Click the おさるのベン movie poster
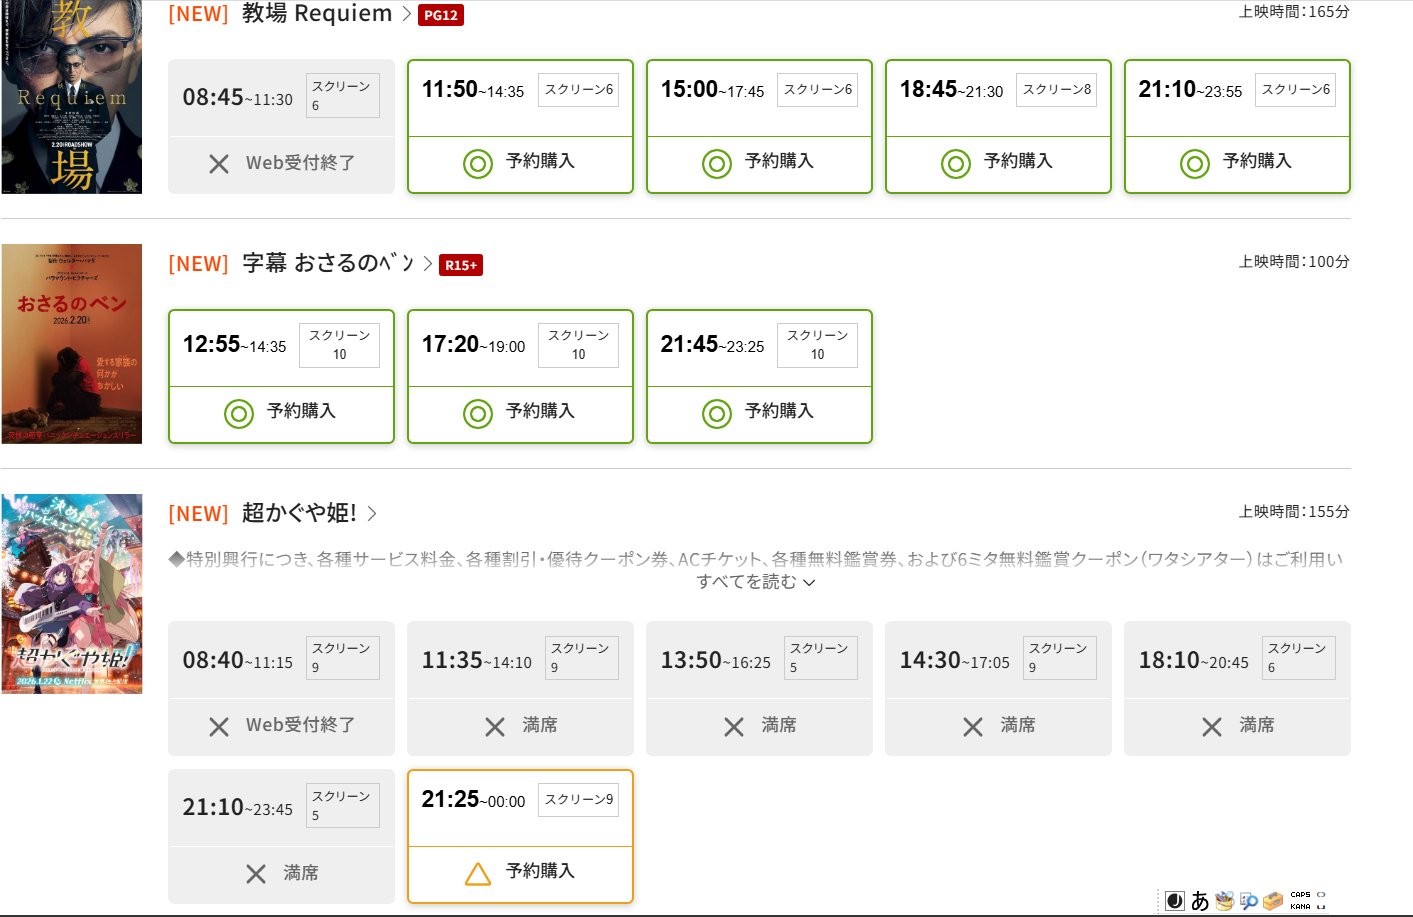This screenshot has width=1413, height=917. pyautogui.click(x=72, y=343)
